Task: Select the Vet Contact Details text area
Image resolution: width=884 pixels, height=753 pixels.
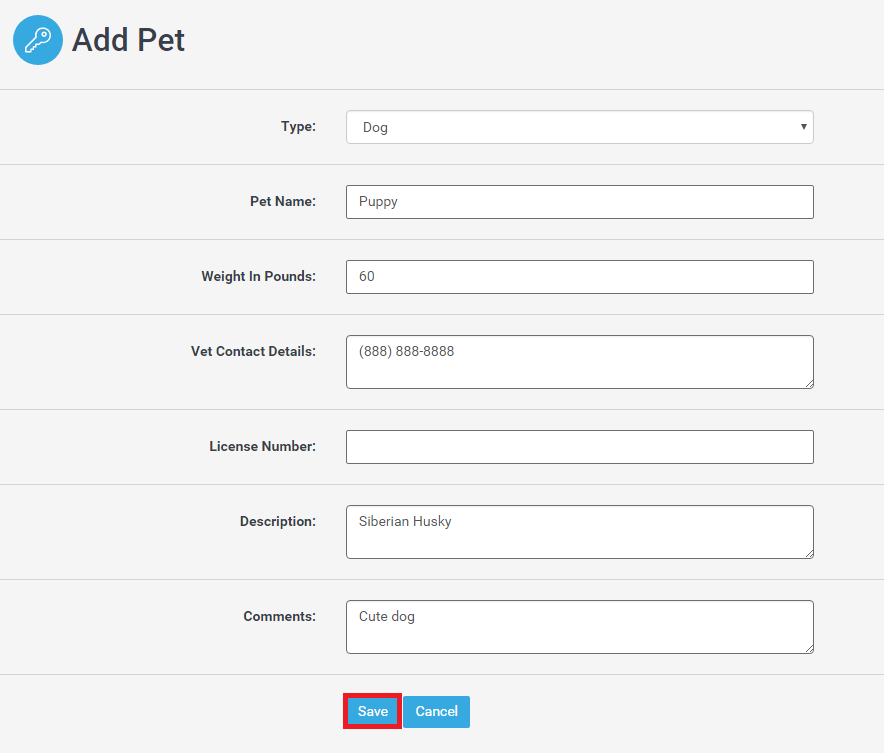Action: click(x=579, y=361)
